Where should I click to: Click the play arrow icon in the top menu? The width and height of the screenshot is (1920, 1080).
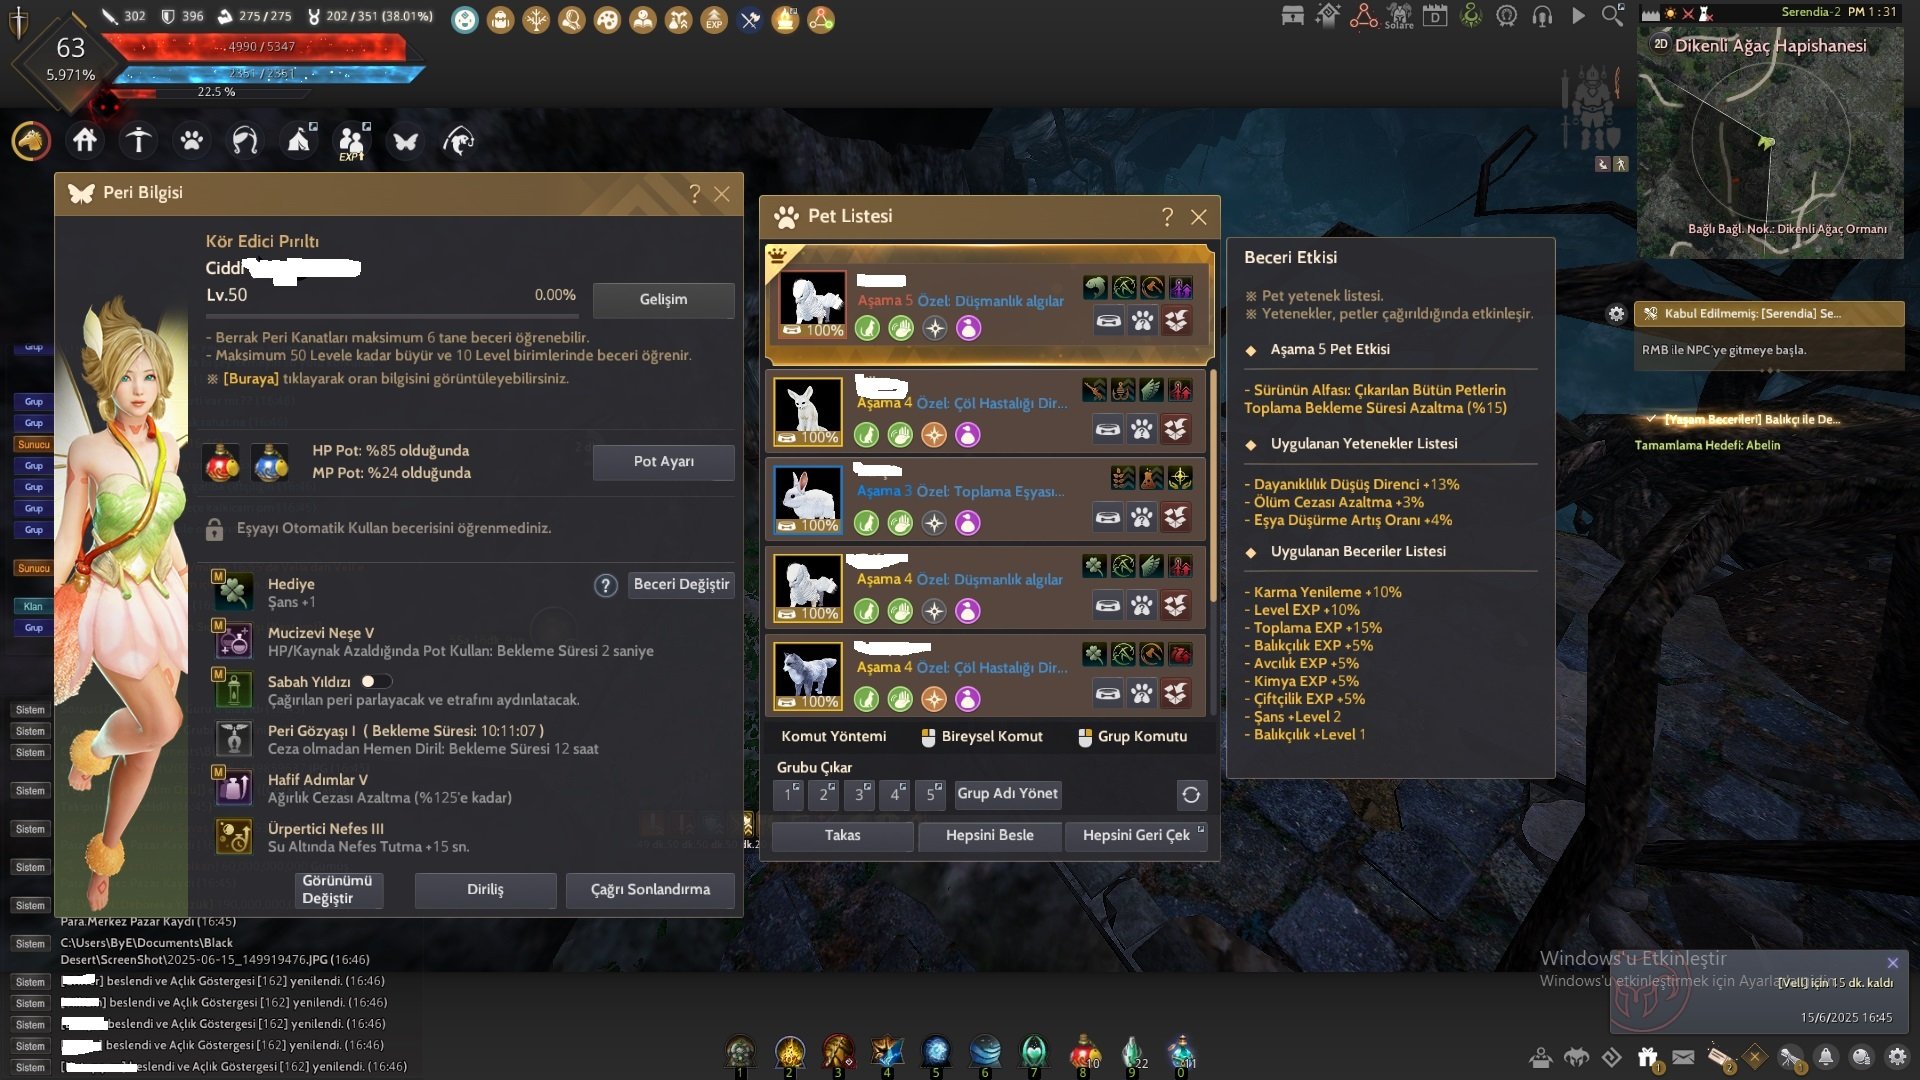1578,16
